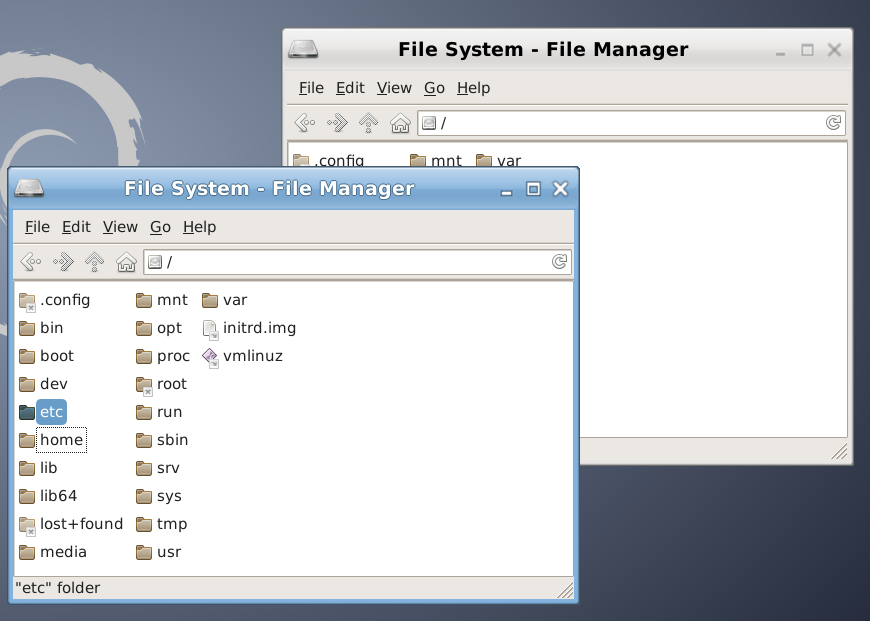The image size is (870, 621).
Task: Click home icon in rear File Manager window
Action: pos(400,122)
